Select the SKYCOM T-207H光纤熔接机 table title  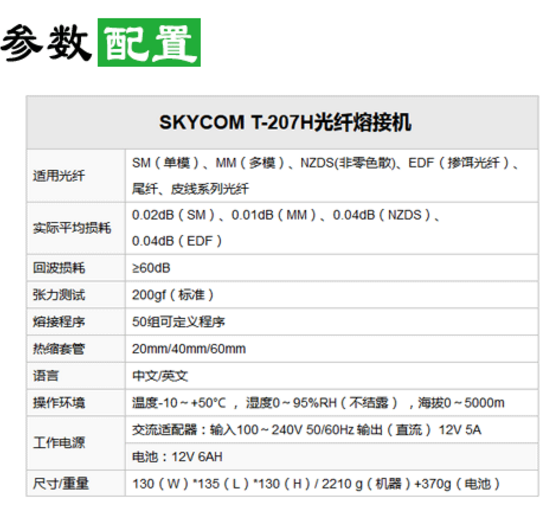coord(285,122)
